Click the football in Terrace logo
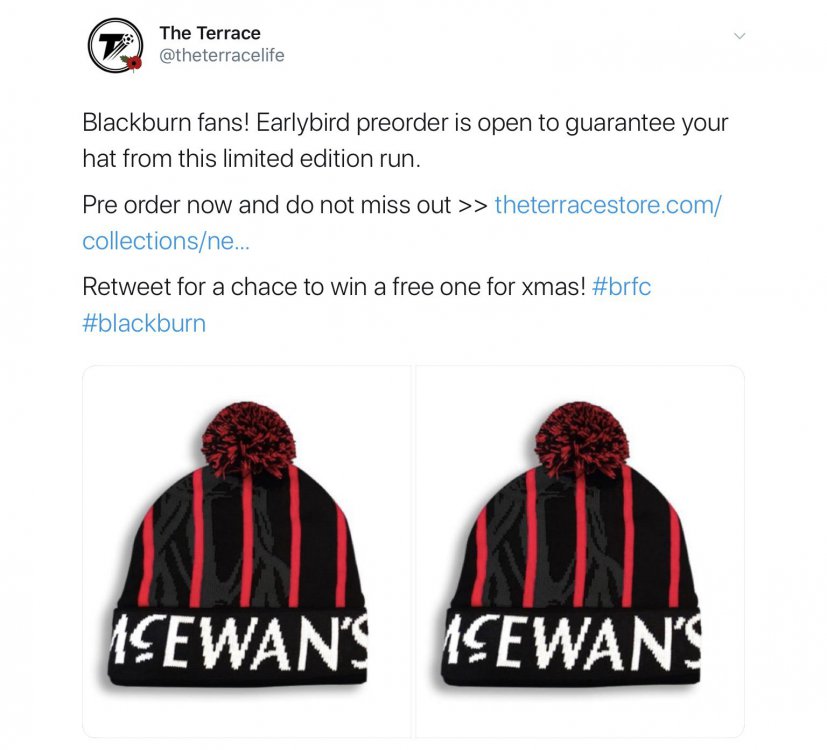 pos(128,40)
